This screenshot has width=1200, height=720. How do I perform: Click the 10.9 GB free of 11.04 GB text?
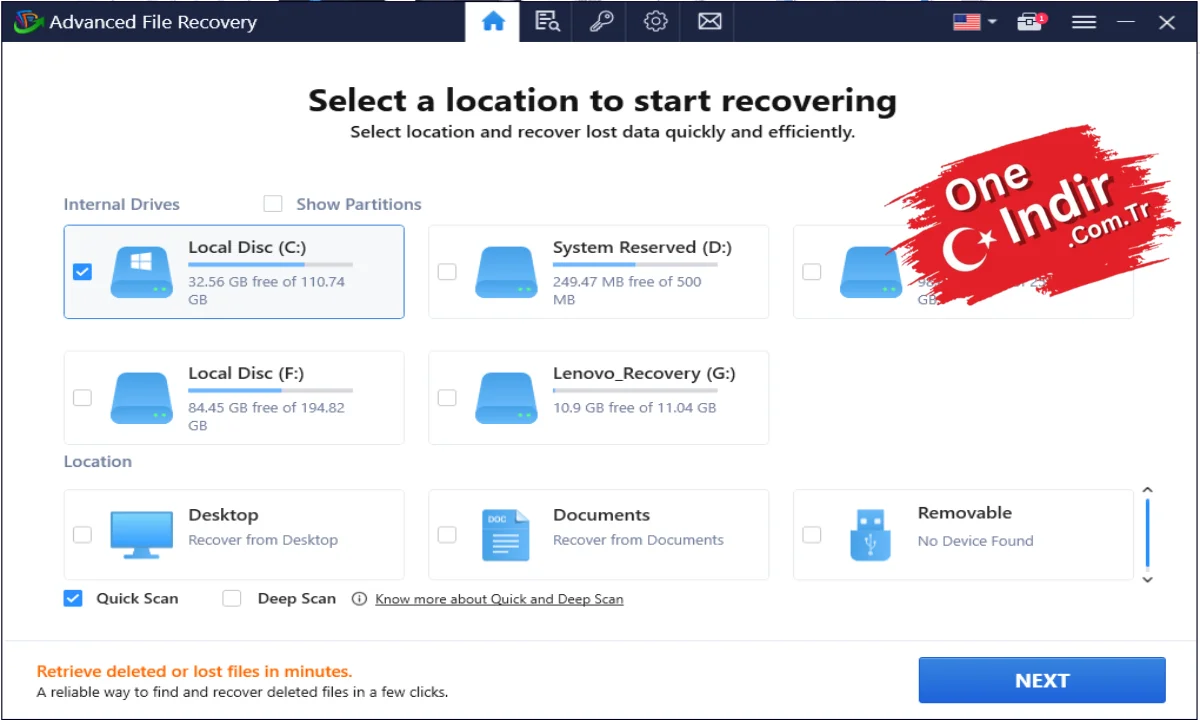634,407
